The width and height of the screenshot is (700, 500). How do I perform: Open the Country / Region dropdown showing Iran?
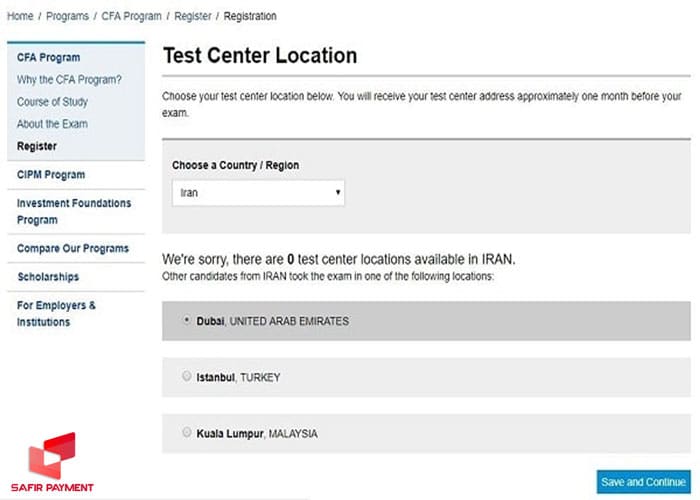click(258, 193)
